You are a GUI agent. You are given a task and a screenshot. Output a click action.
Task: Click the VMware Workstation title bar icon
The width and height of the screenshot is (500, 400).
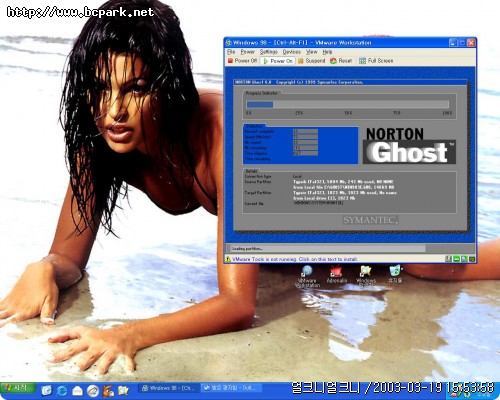(229, 43)
